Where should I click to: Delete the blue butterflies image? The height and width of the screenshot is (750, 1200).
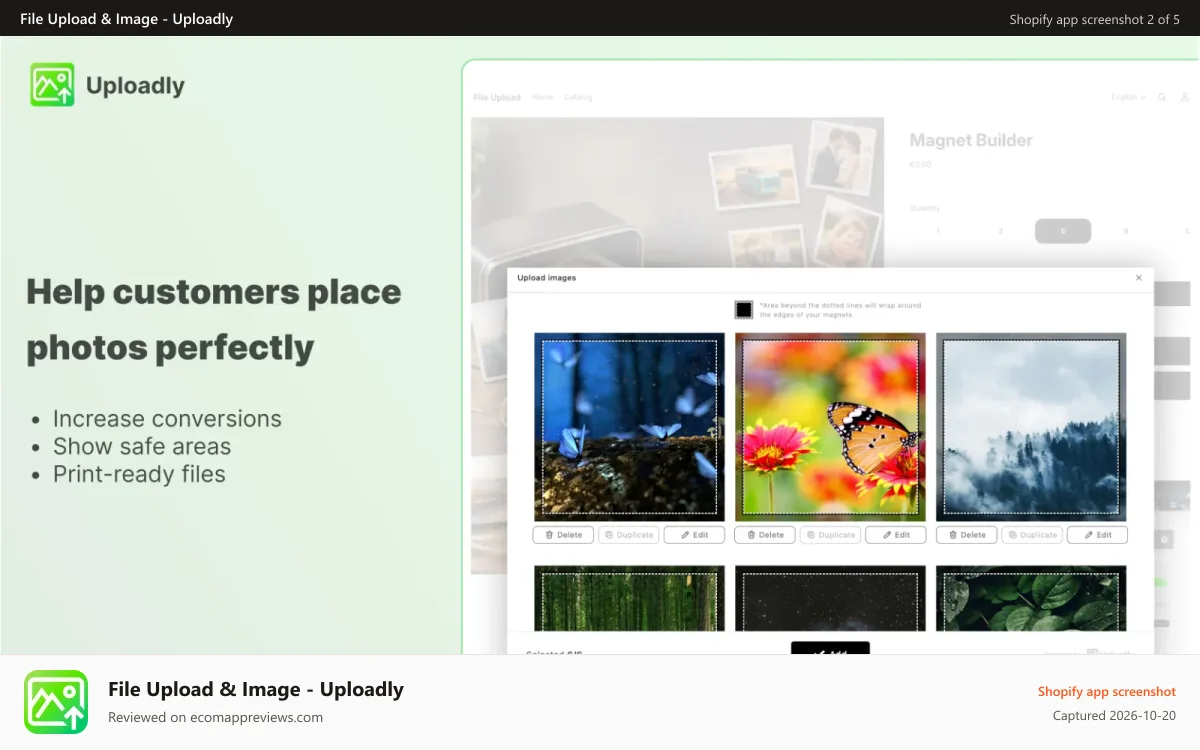tap(563, 535)
